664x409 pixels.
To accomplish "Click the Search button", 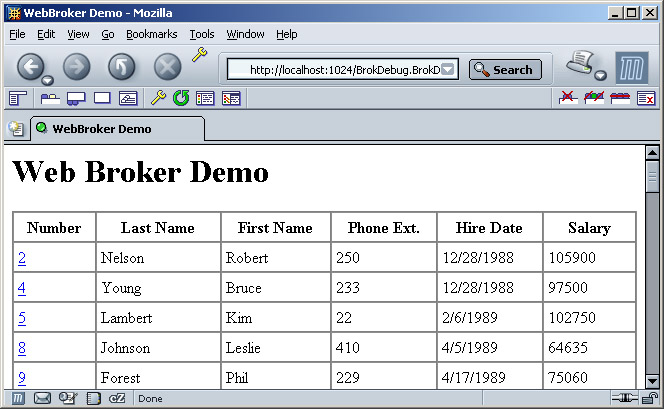I will pyautogui.click(x=505, y=70).
